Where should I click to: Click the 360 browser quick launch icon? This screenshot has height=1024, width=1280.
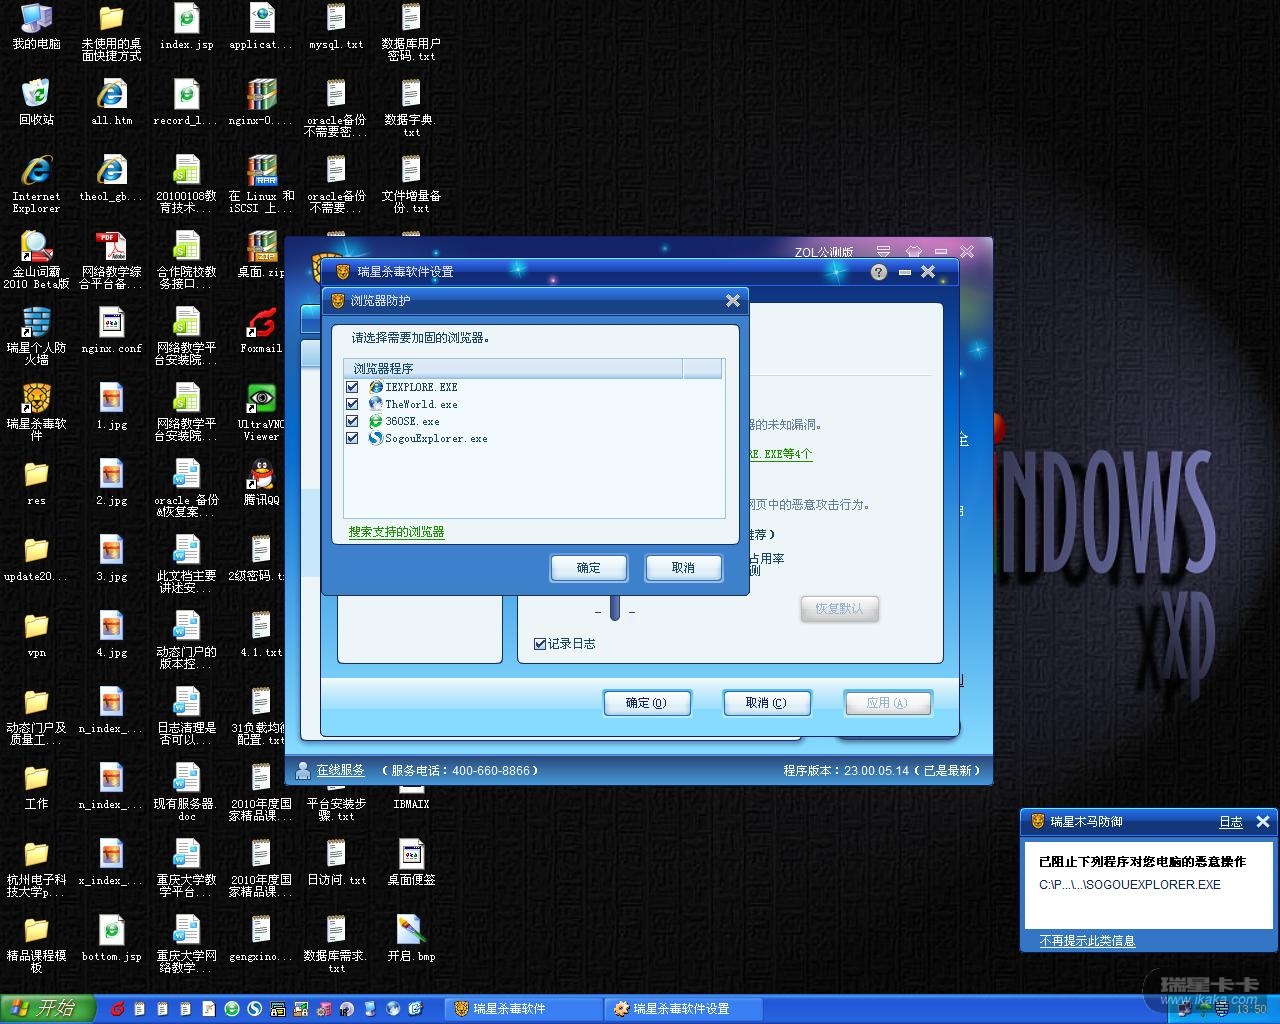pyautogui.click(x=232, y=1009)
